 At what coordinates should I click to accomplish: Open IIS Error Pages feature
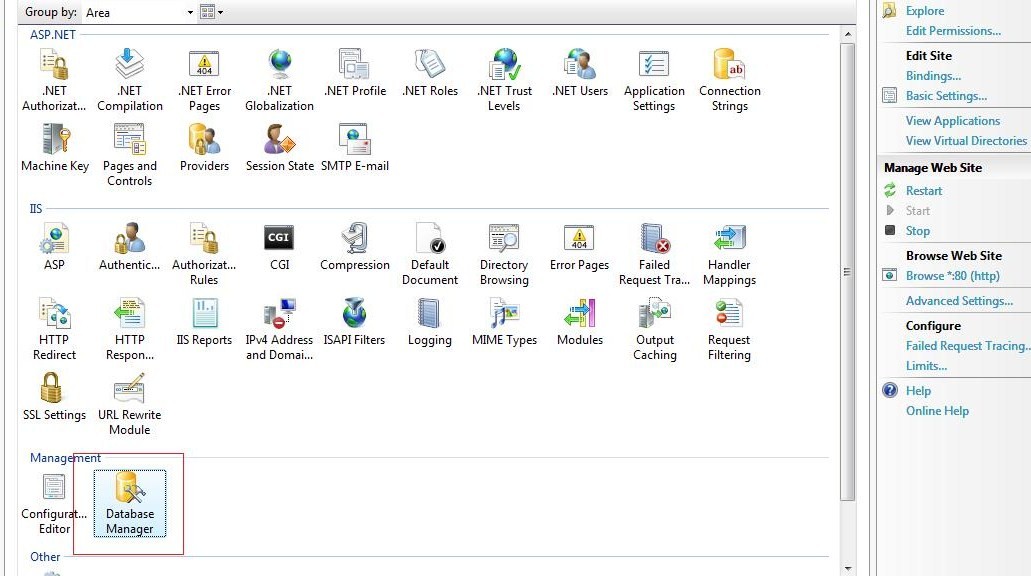tap(579, 247)
